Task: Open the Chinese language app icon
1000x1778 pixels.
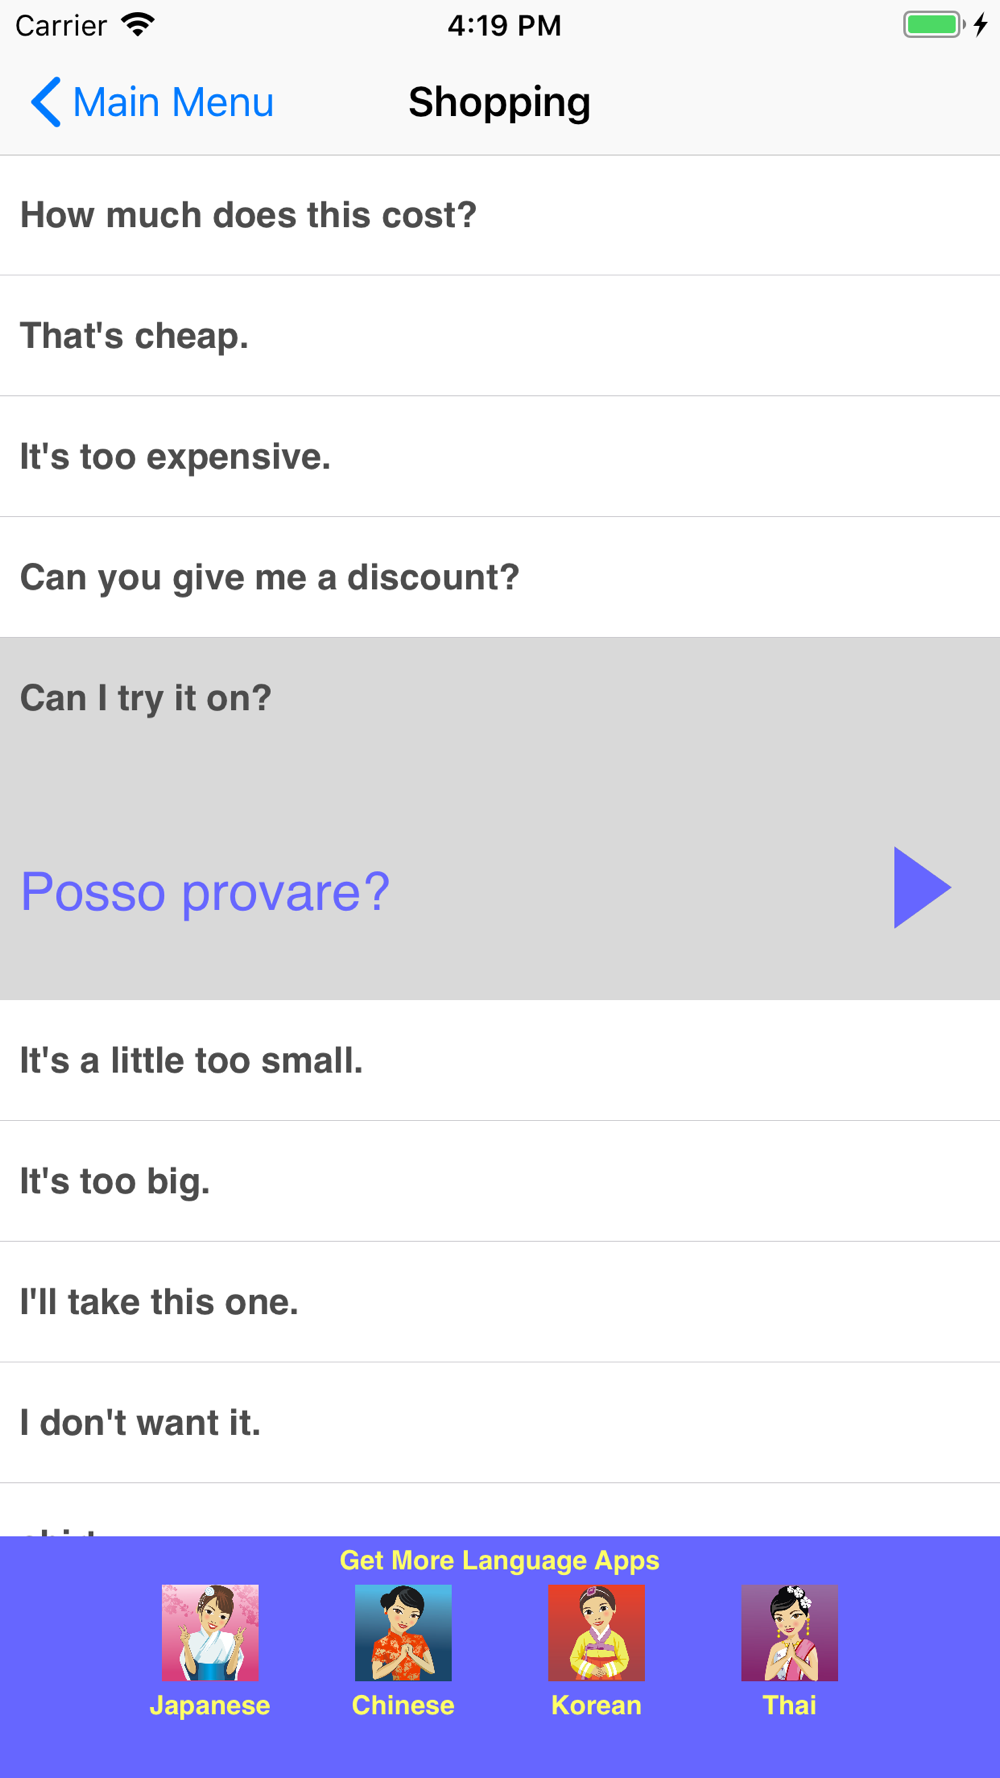Action: [x=403, y=1632]
